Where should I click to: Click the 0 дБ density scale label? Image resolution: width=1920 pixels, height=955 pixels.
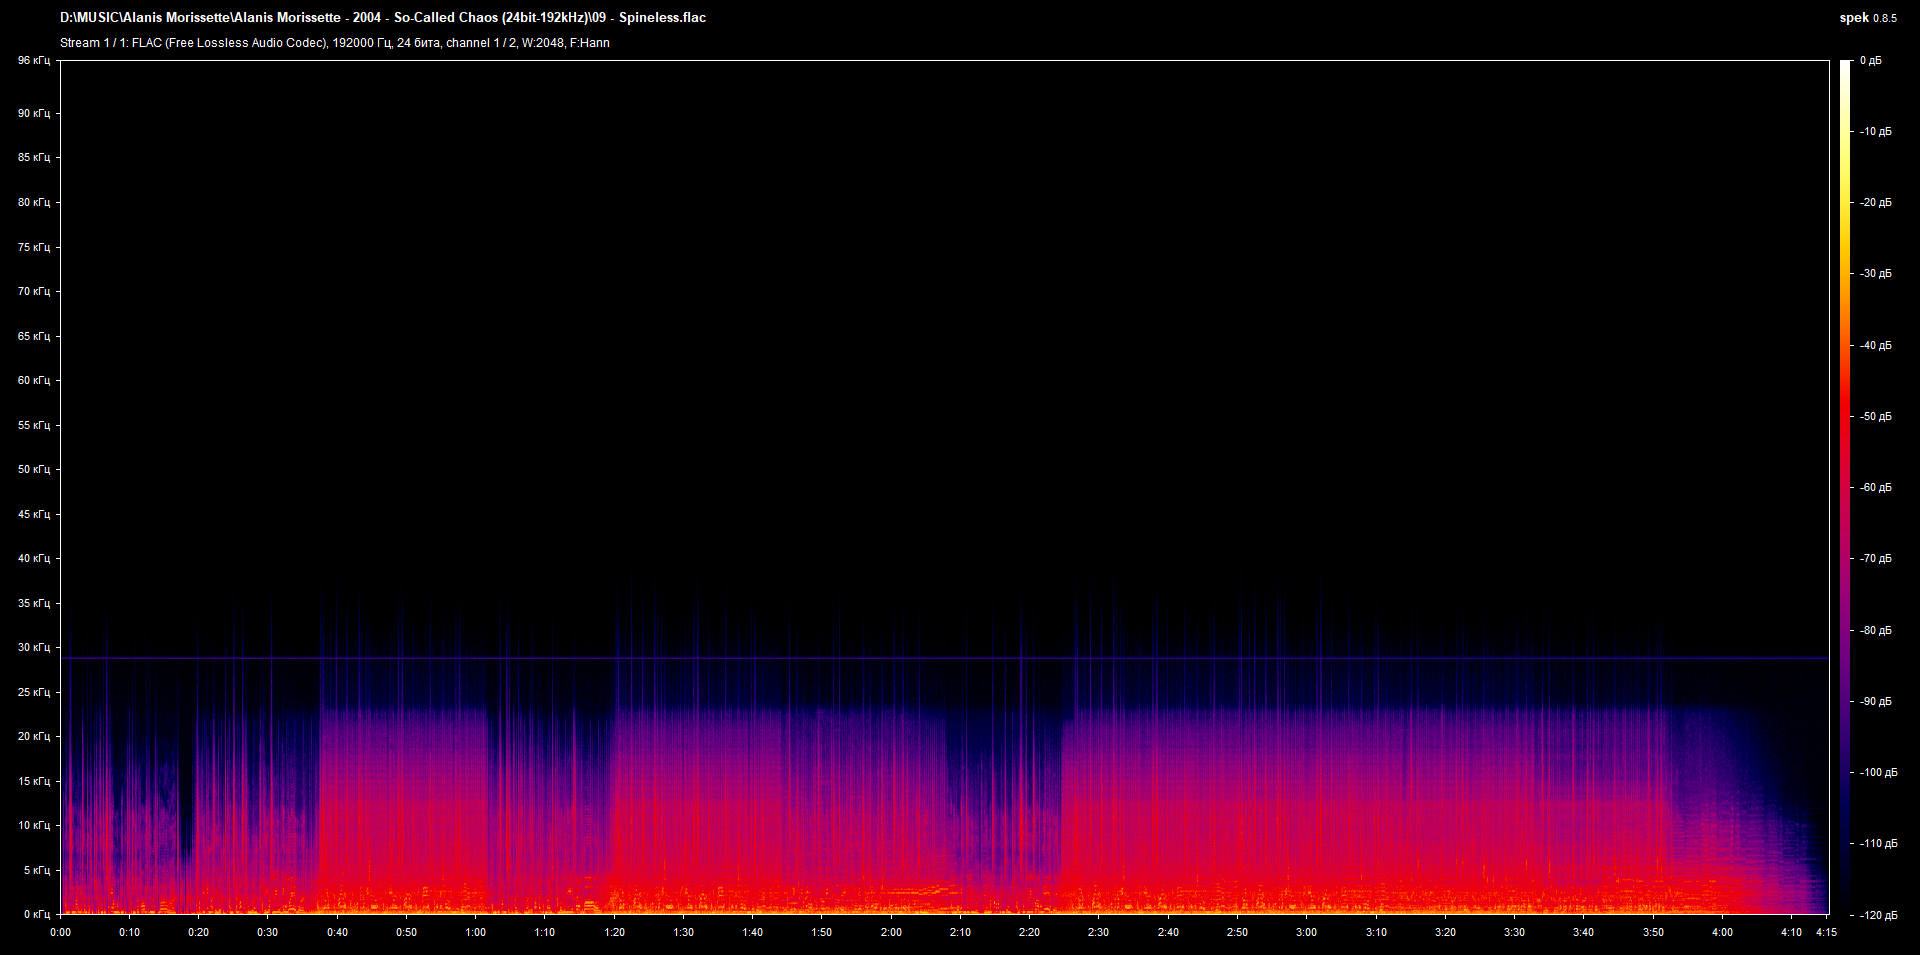[1870, 61]
